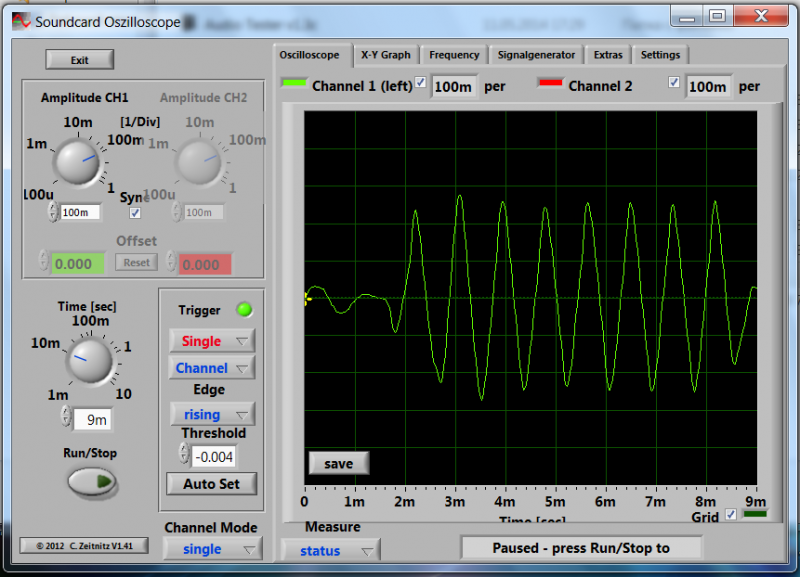
Task: Click the red Channel 2 color swatch
Action: (551, 83)
